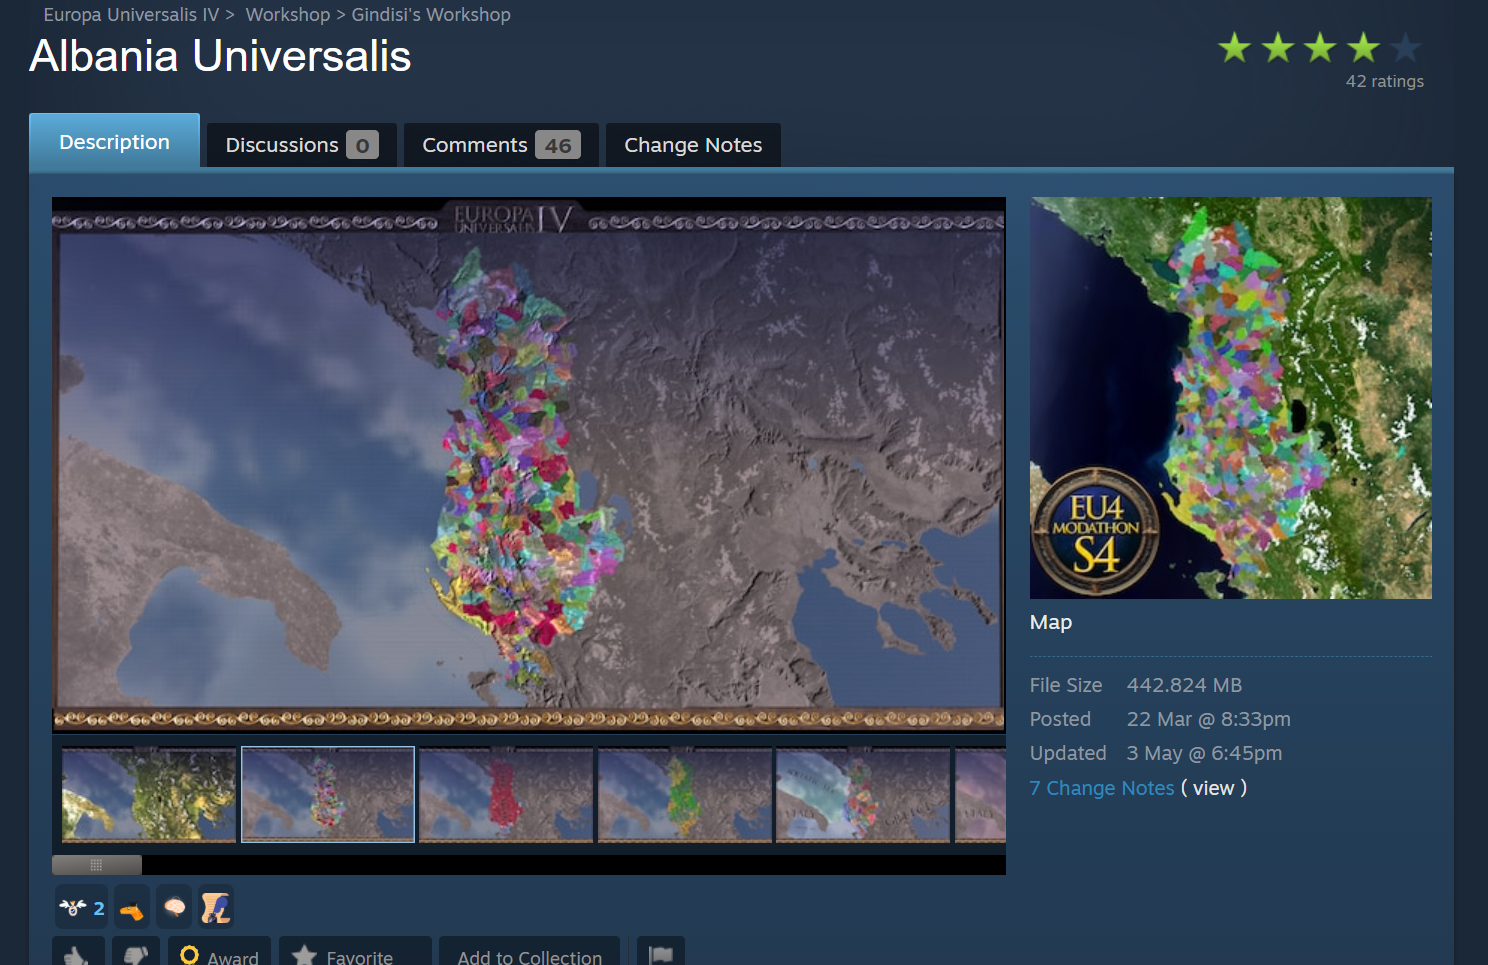The height and width of the screenshot is (965, 1488).
Task: Open the EU4 Modathon S4 mod image
Action: point(1231,398)
